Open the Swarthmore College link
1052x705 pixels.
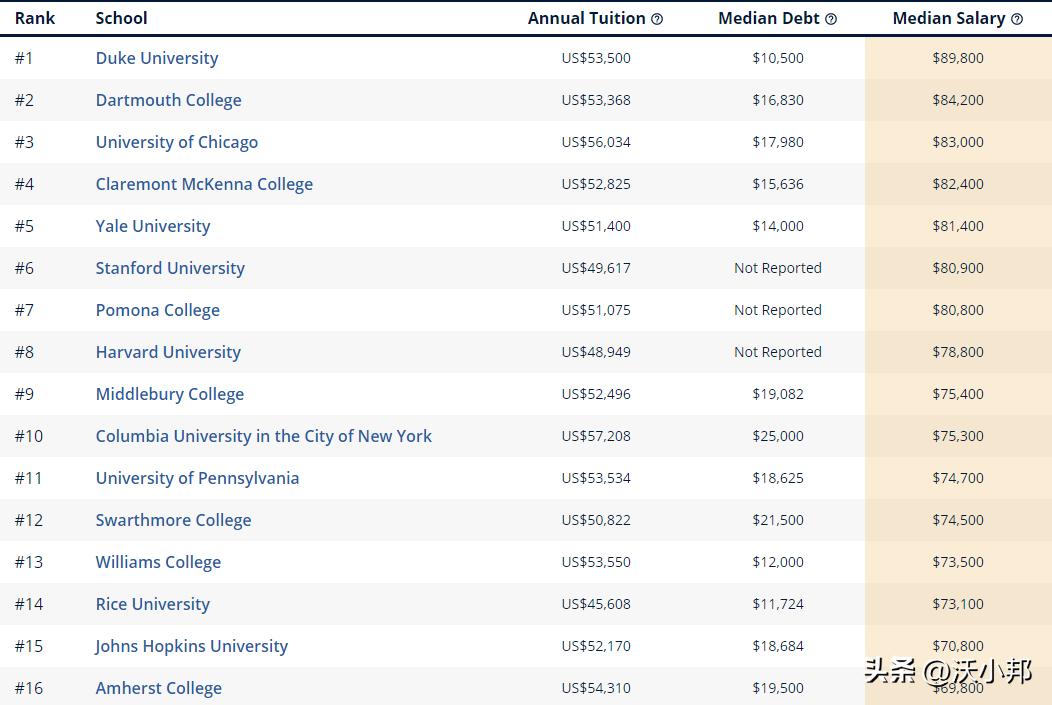(173, 520)
